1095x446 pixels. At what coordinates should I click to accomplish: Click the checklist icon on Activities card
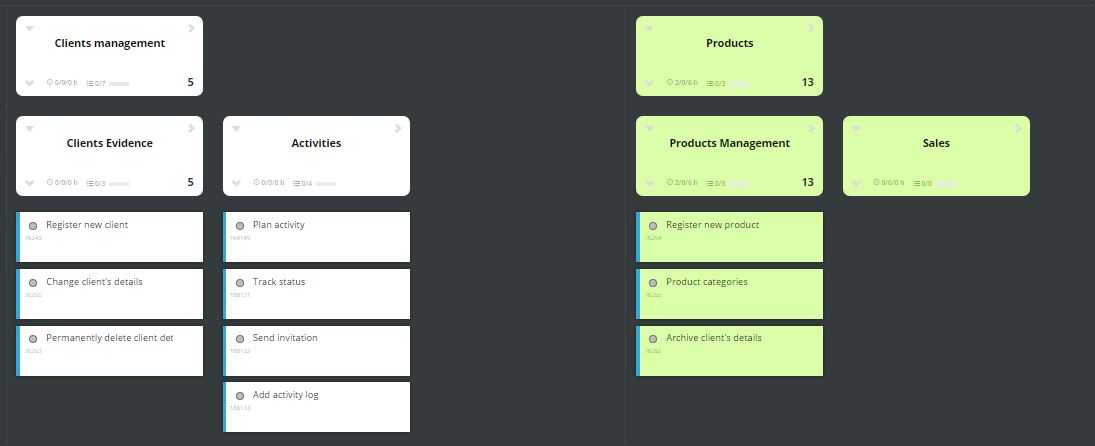(297, 184)
